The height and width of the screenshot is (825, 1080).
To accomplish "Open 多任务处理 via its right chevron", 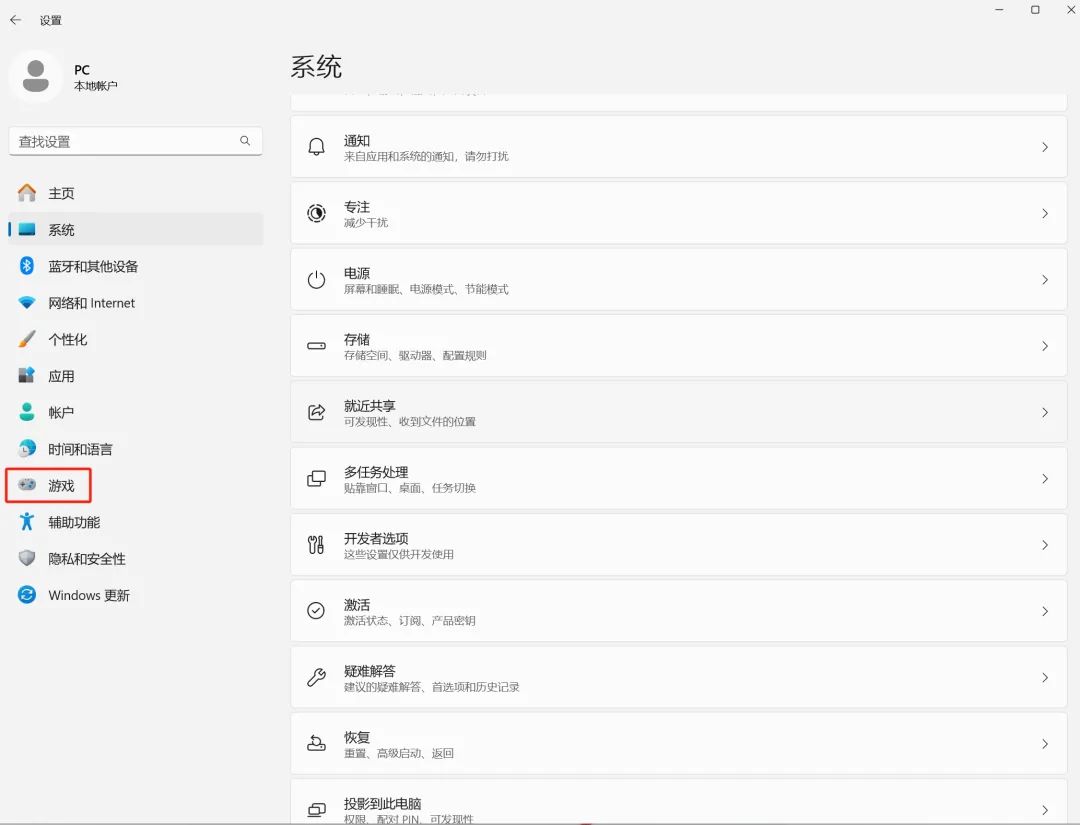I will [x=1045, y=479].
